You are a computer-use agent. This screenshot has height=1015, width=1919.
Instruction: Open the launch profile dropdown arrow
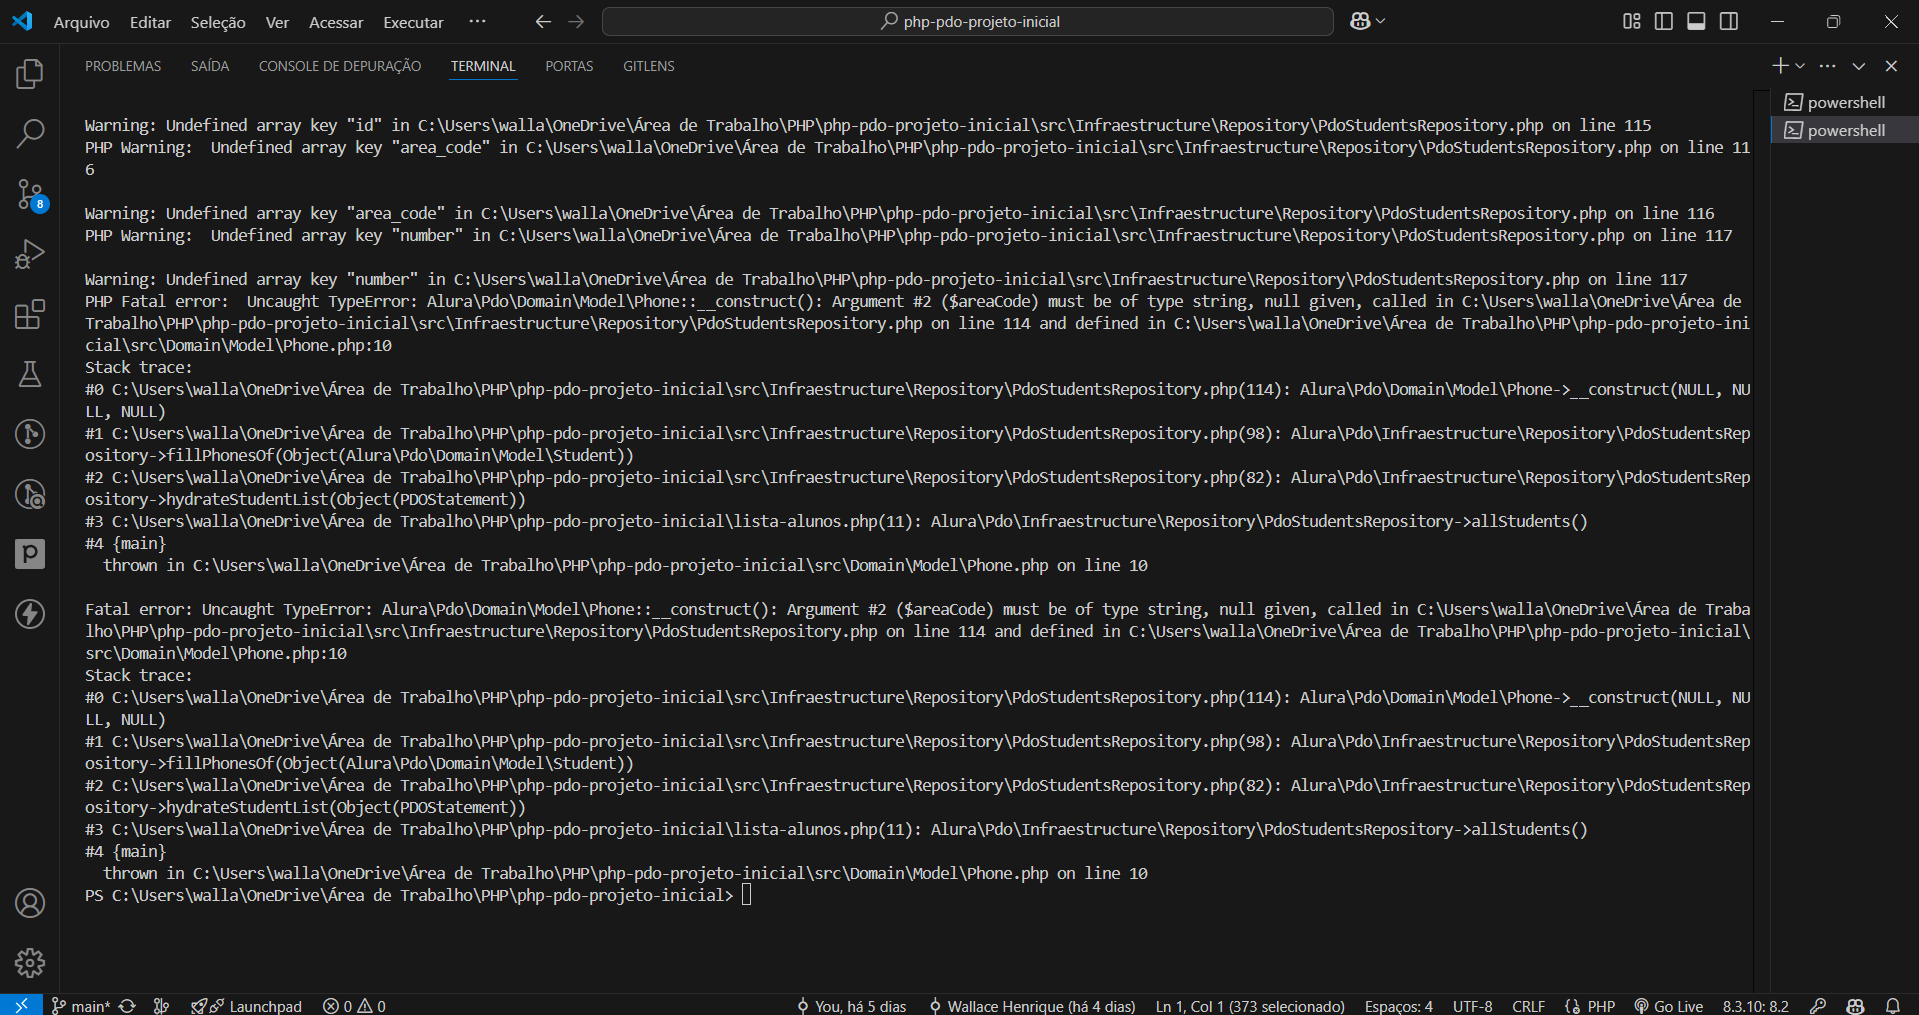tap(1800, 66)
